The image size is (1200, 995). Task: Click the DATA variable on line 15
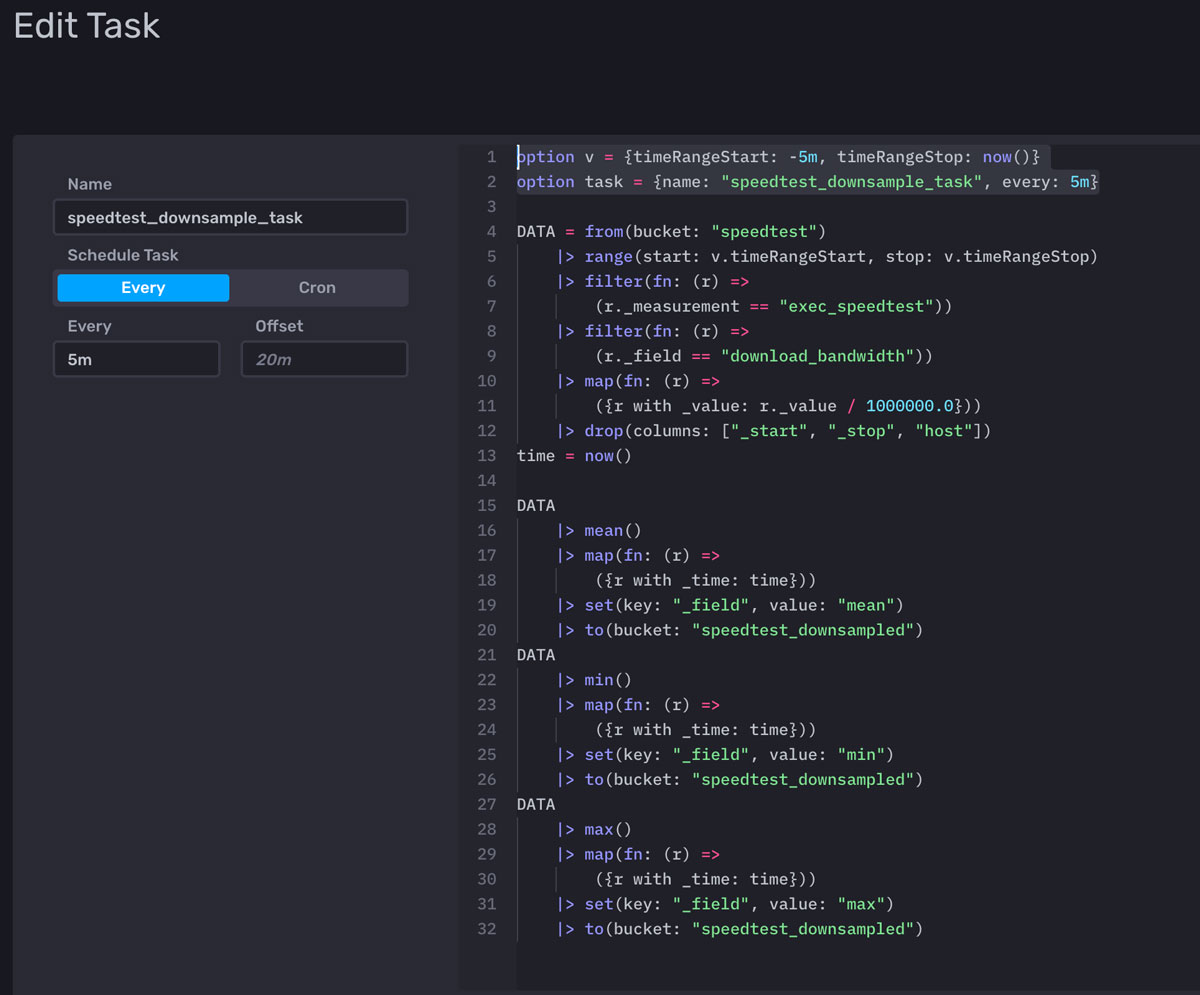533,505
